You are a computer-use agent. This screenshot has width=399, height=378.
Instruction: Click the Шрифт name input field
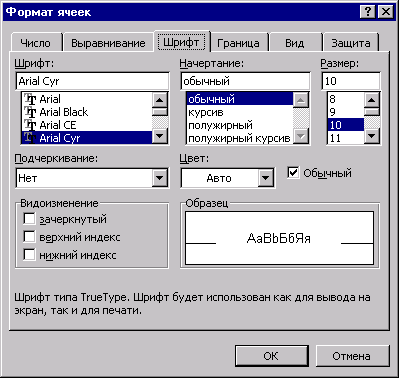click(92, 81)
